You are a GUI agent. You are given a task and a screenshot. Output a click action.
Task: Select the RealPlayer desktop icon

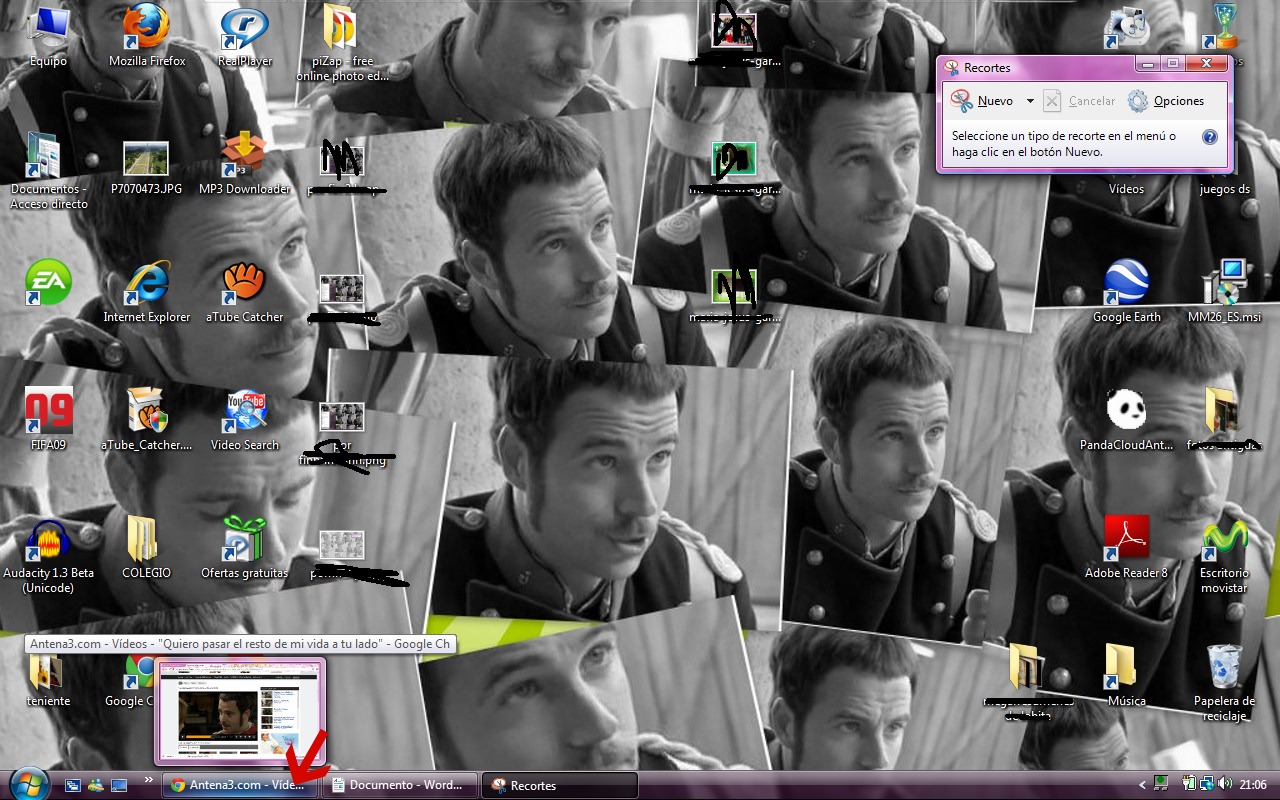(244, 28)
